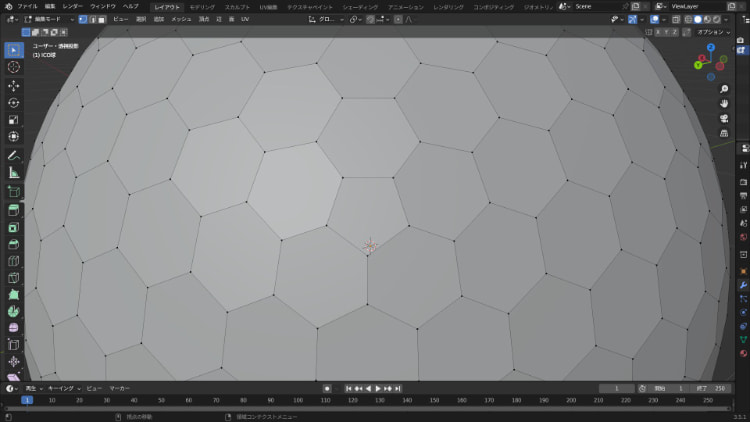Toggle X axis mirror button
Viewport: 750px width, 422px height.
coord(658,32)
